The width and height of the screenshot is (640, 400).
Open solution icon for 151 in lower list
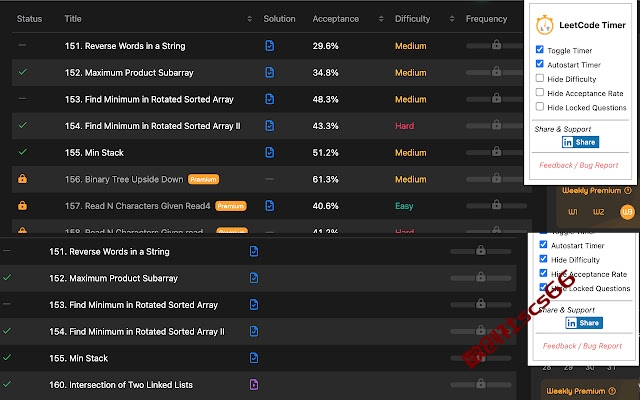tap(254, 251)
